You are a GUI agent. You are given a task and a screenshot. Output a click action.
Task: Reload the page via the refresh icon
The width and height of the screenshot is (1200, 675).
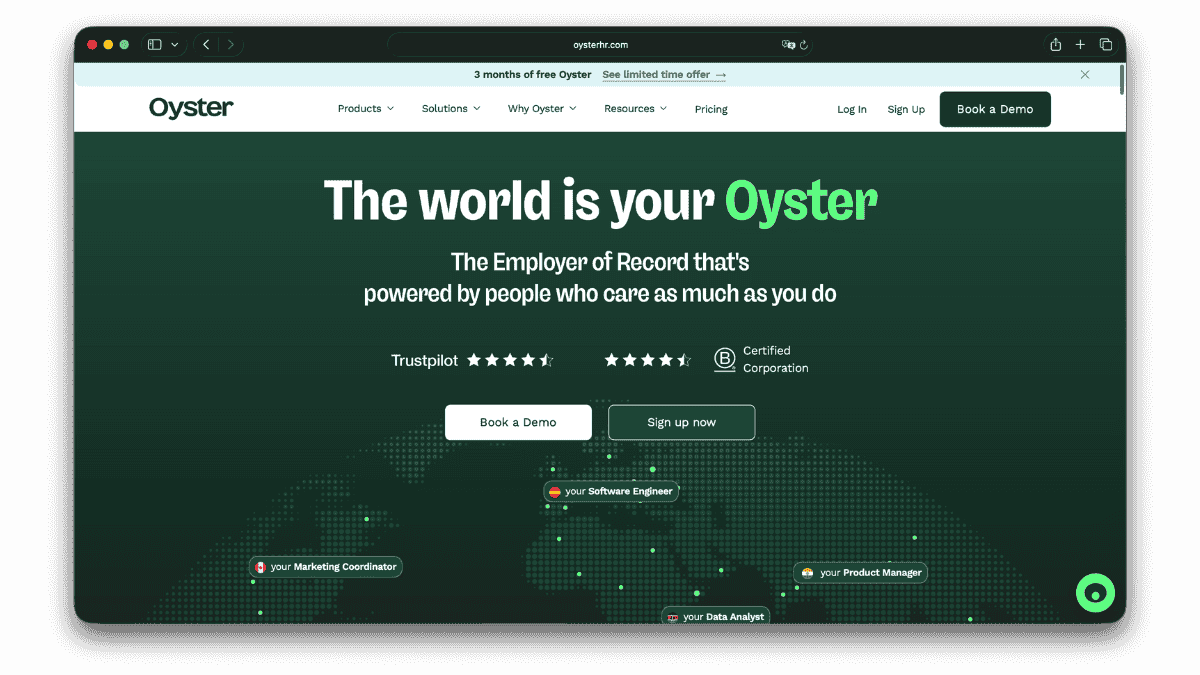806,45
